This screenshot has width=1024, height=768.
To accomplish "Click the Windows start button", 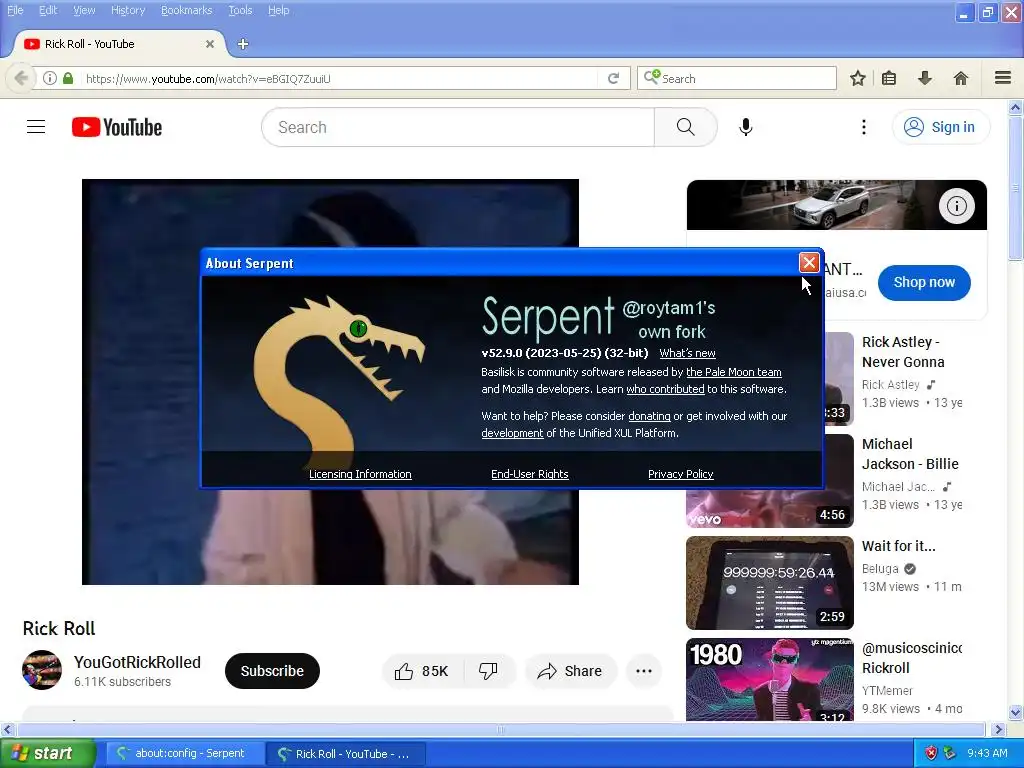I will [x=48, y=754].
